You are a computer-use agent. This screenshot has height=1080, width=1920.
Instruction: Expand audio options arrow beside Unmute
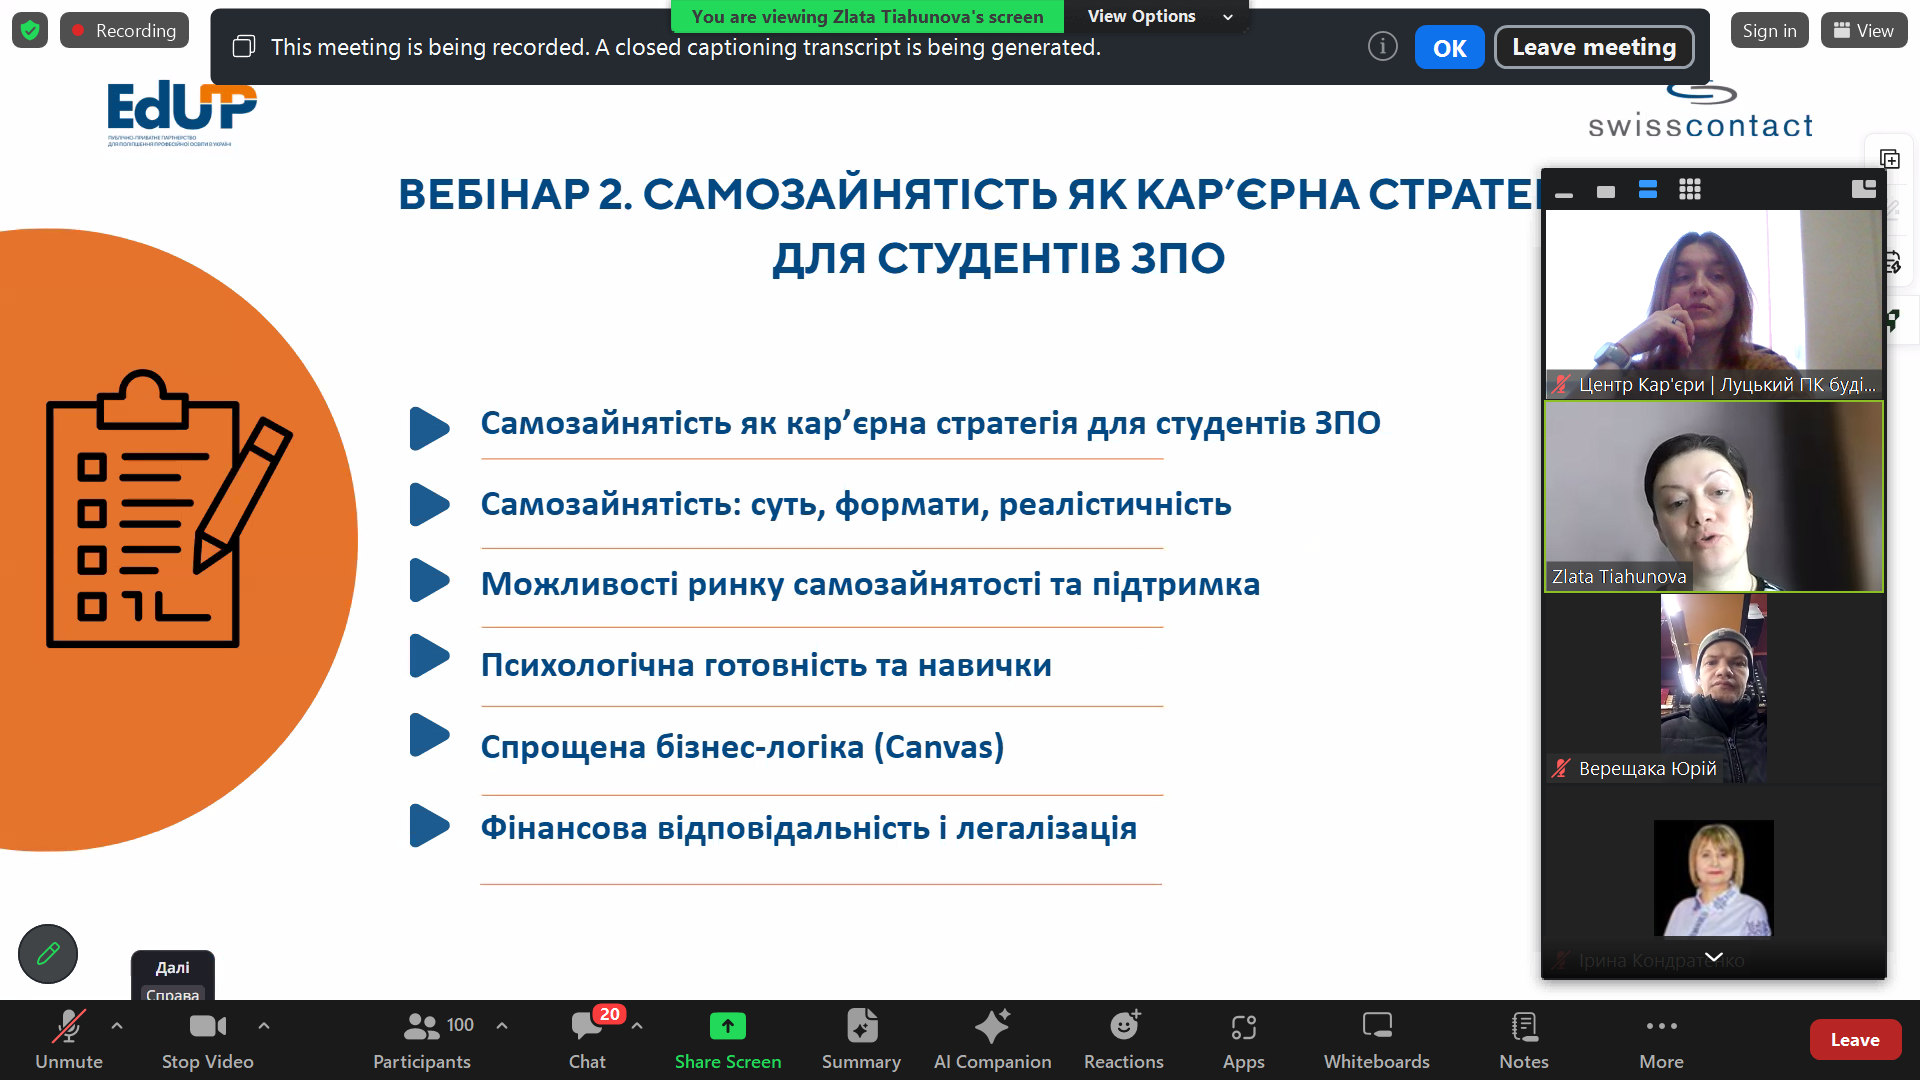(117, 1025)
